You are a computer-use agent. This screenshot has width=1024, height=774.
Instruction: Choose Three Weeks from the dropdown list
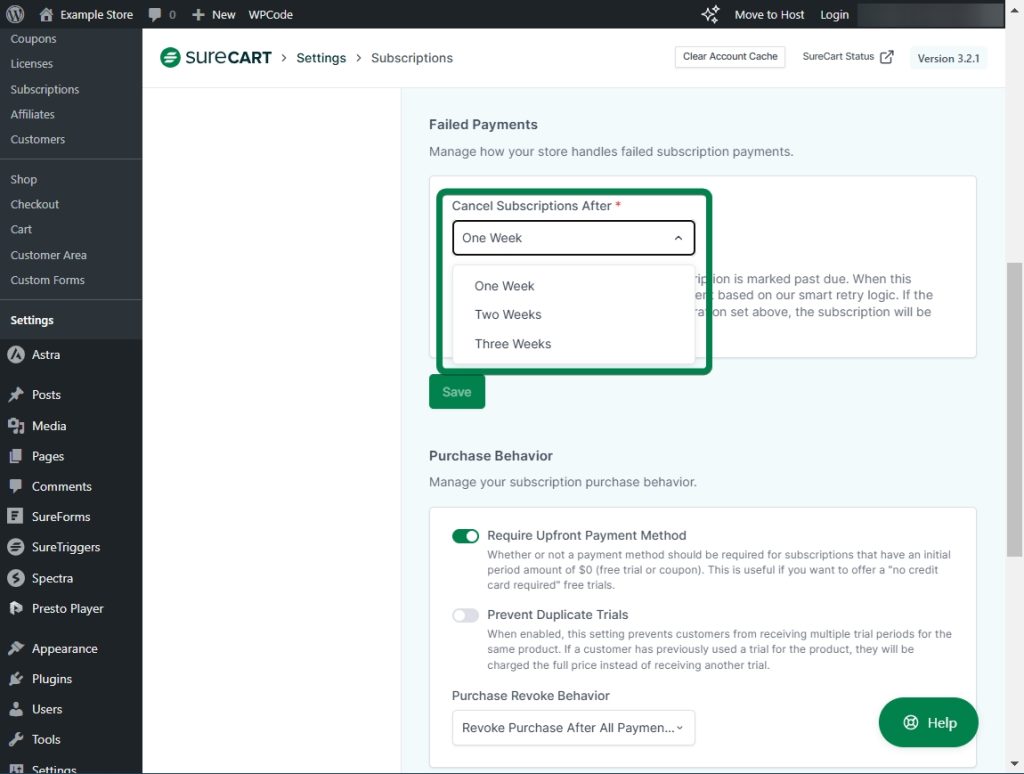pos(513,344)
